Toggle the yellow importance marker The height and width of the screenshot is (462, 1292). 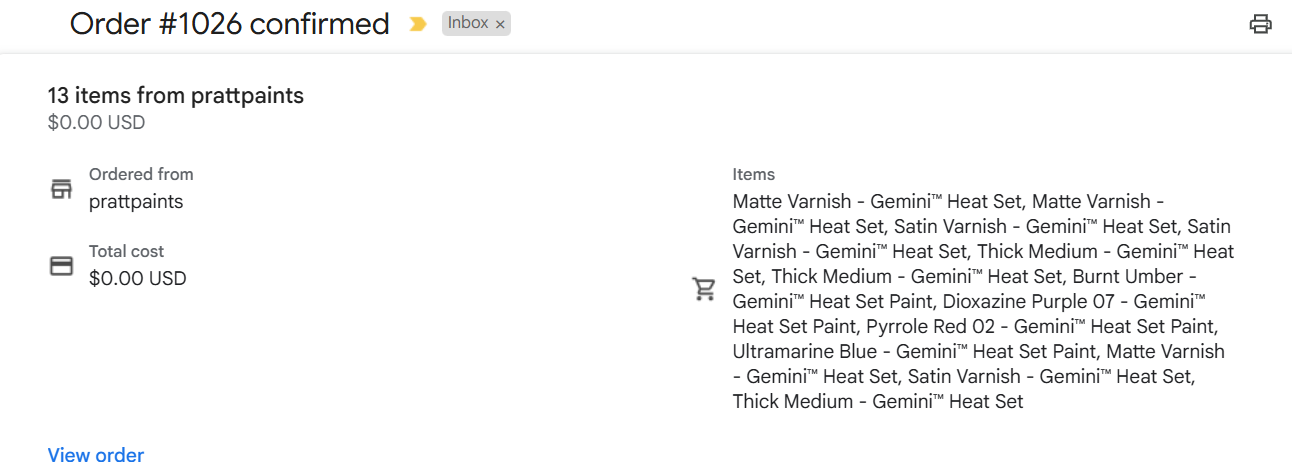[x=418, y=24]
